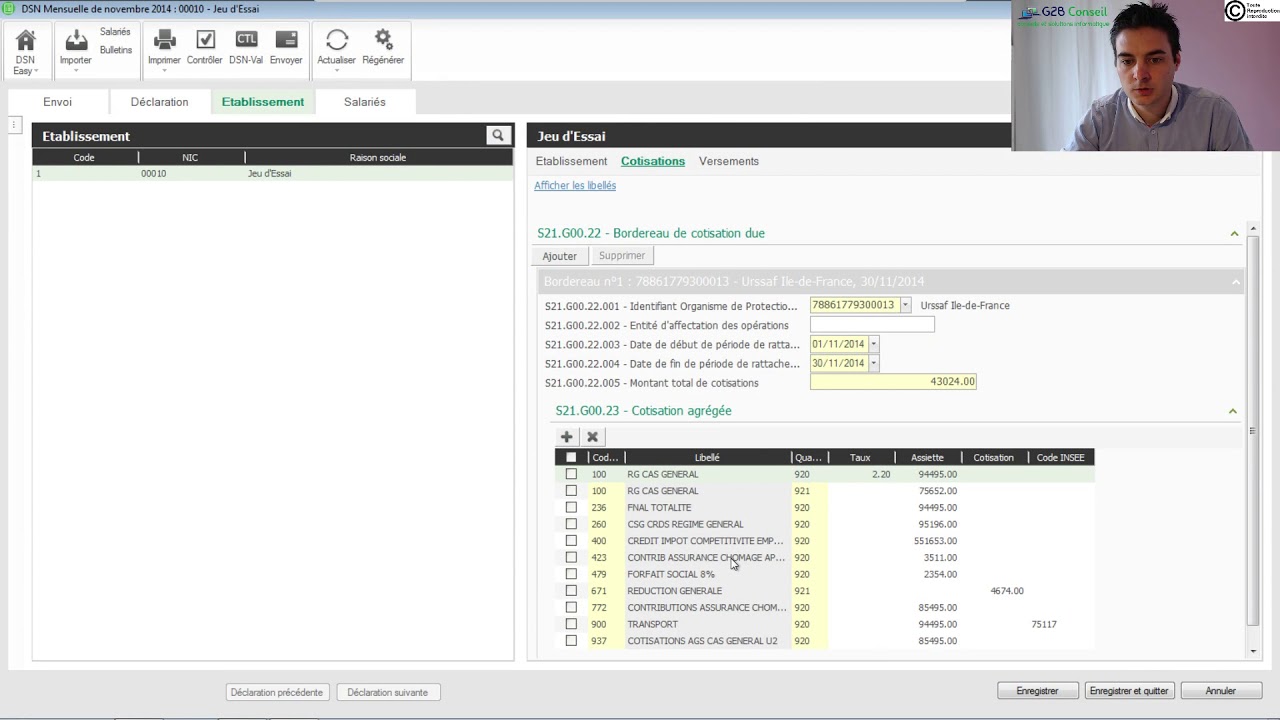Click the Taux column header
Viewport: 1280px width, 720px height.
coord(860,458)
